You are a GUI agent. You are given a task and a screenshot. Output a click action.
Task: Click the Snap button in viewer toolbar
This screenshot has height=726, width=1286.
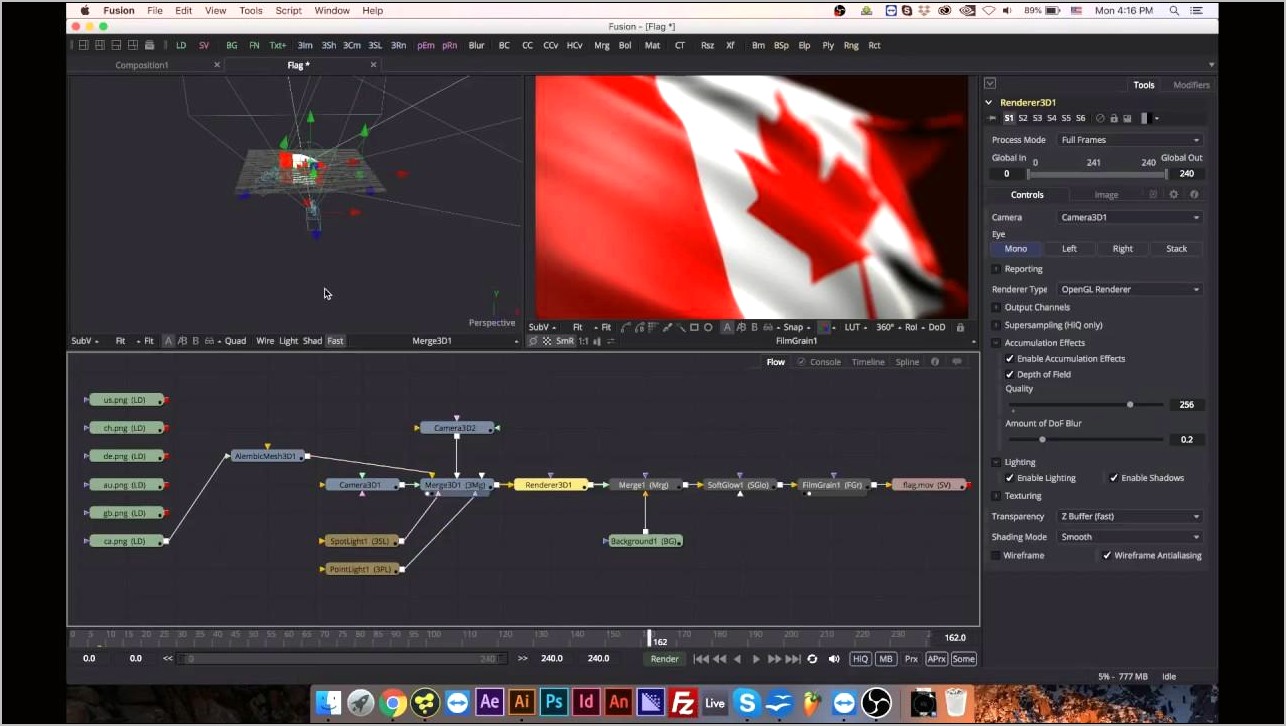(x=793, y=327)
